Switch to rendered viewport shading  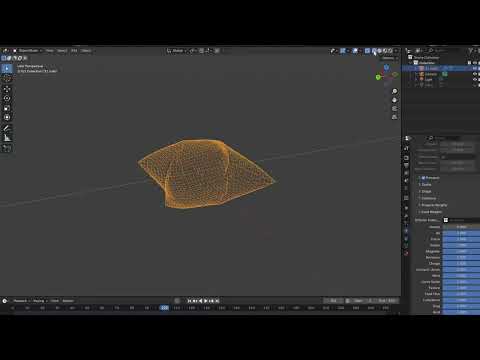click(x=390, y=51)
